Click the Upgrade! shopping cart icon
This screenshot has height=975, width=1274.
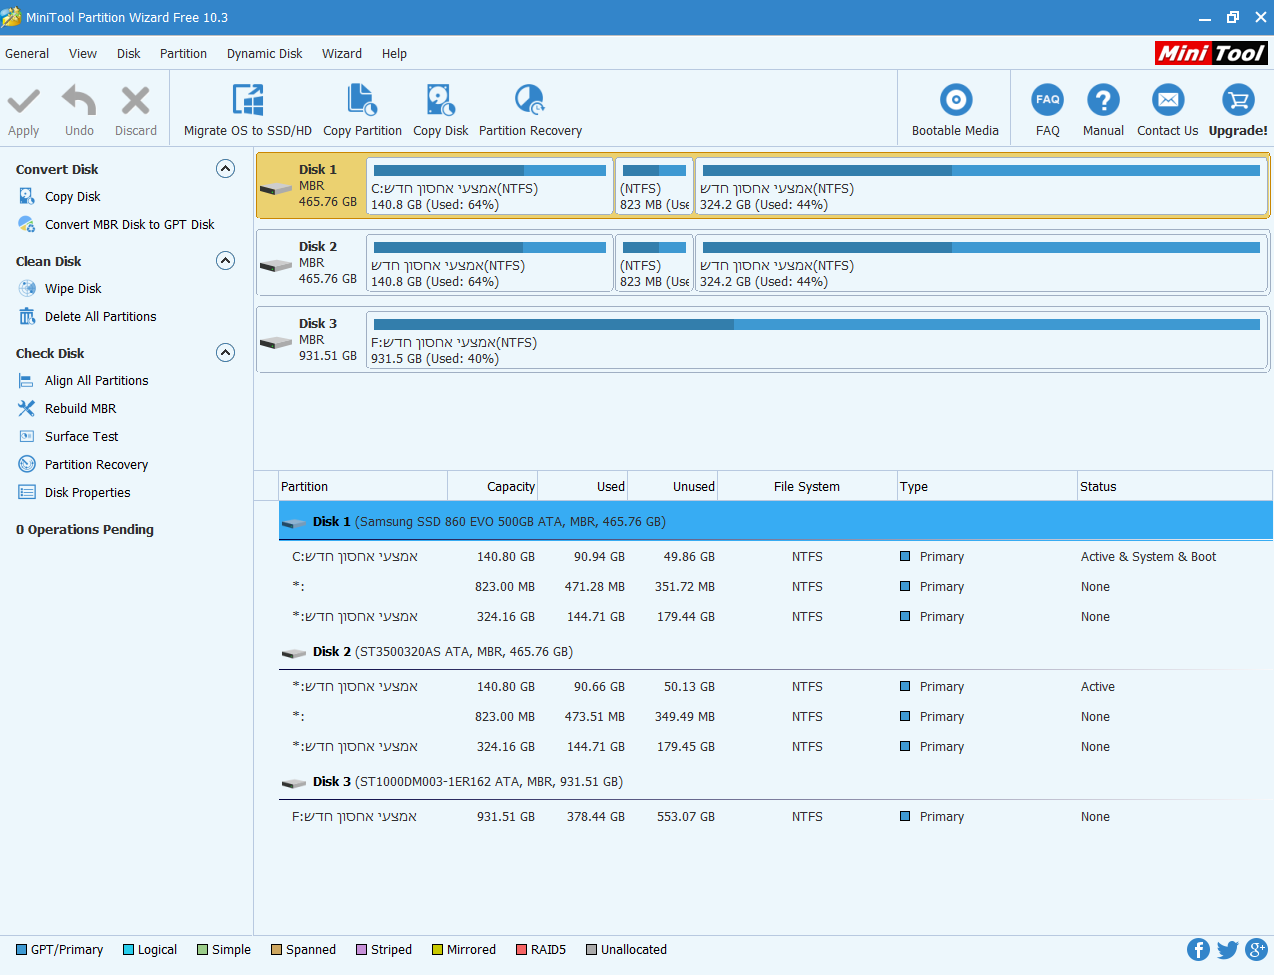pyautogui.click(x=1238, y=100)
